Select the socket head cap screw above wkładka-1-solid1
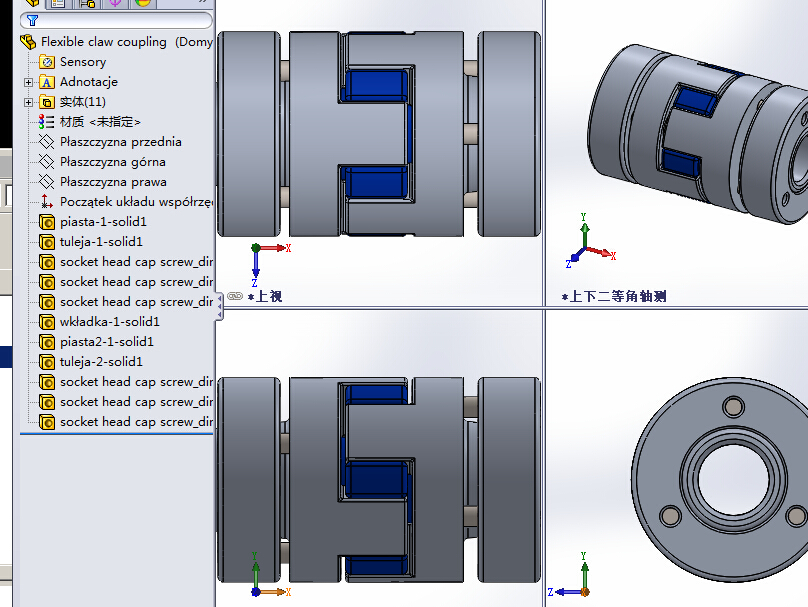 click(126, 302)
